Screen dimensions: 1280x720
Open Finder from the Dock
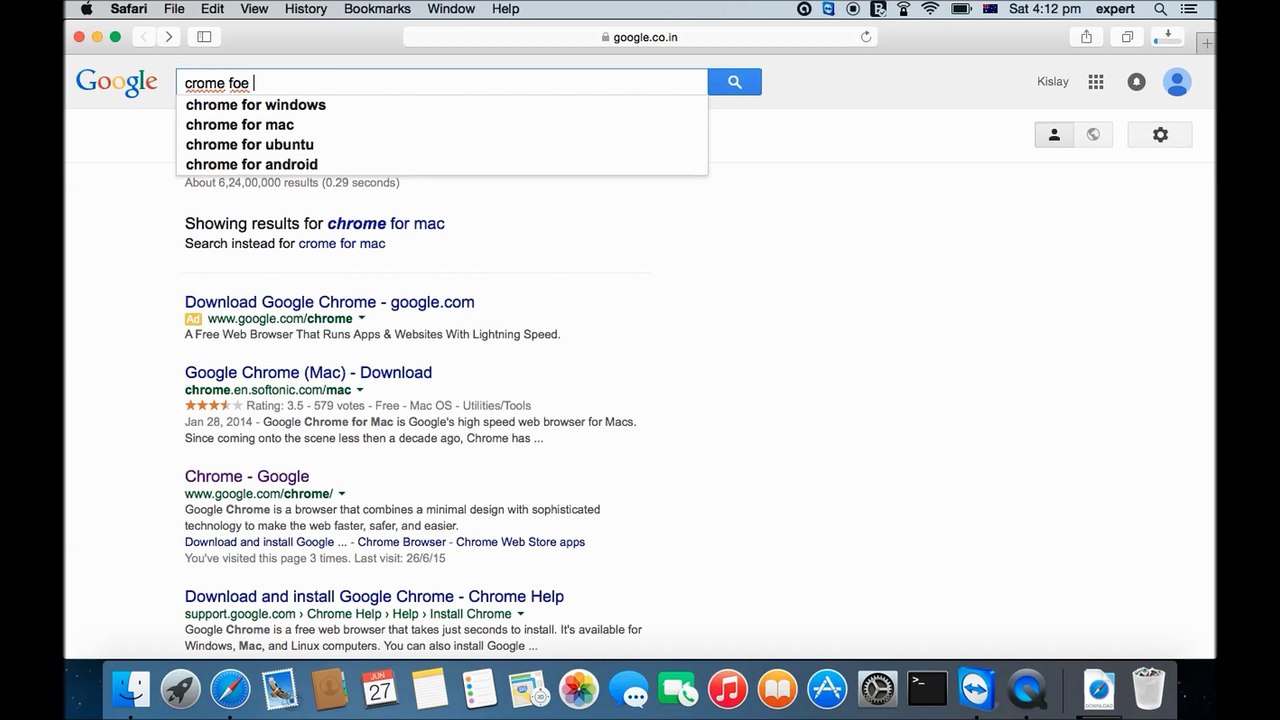pyautogui.click(x=131, y=689)
